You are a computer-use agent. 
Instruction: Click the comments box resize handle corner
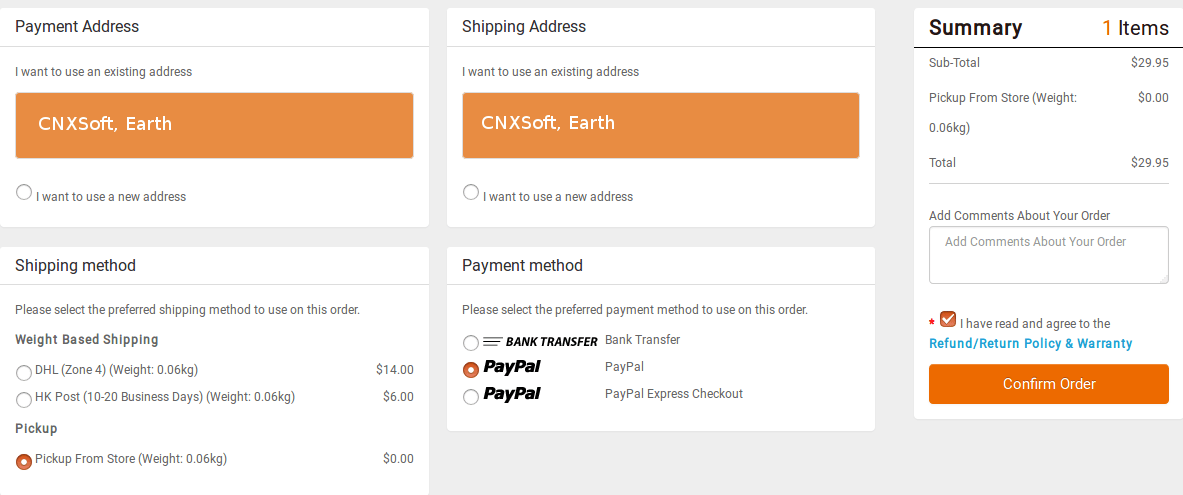(x=1163, y=279)
